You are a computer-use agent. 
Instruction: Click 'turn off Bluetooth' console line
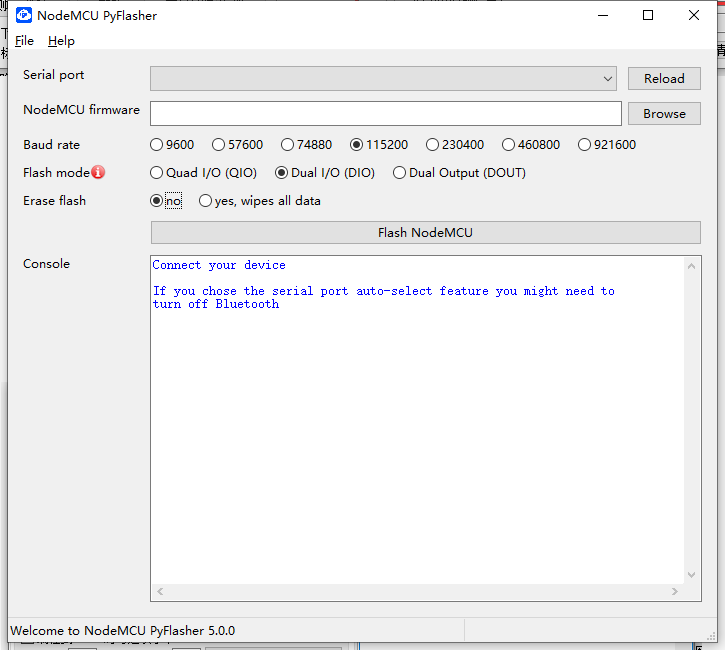click(x=216, y=304)
